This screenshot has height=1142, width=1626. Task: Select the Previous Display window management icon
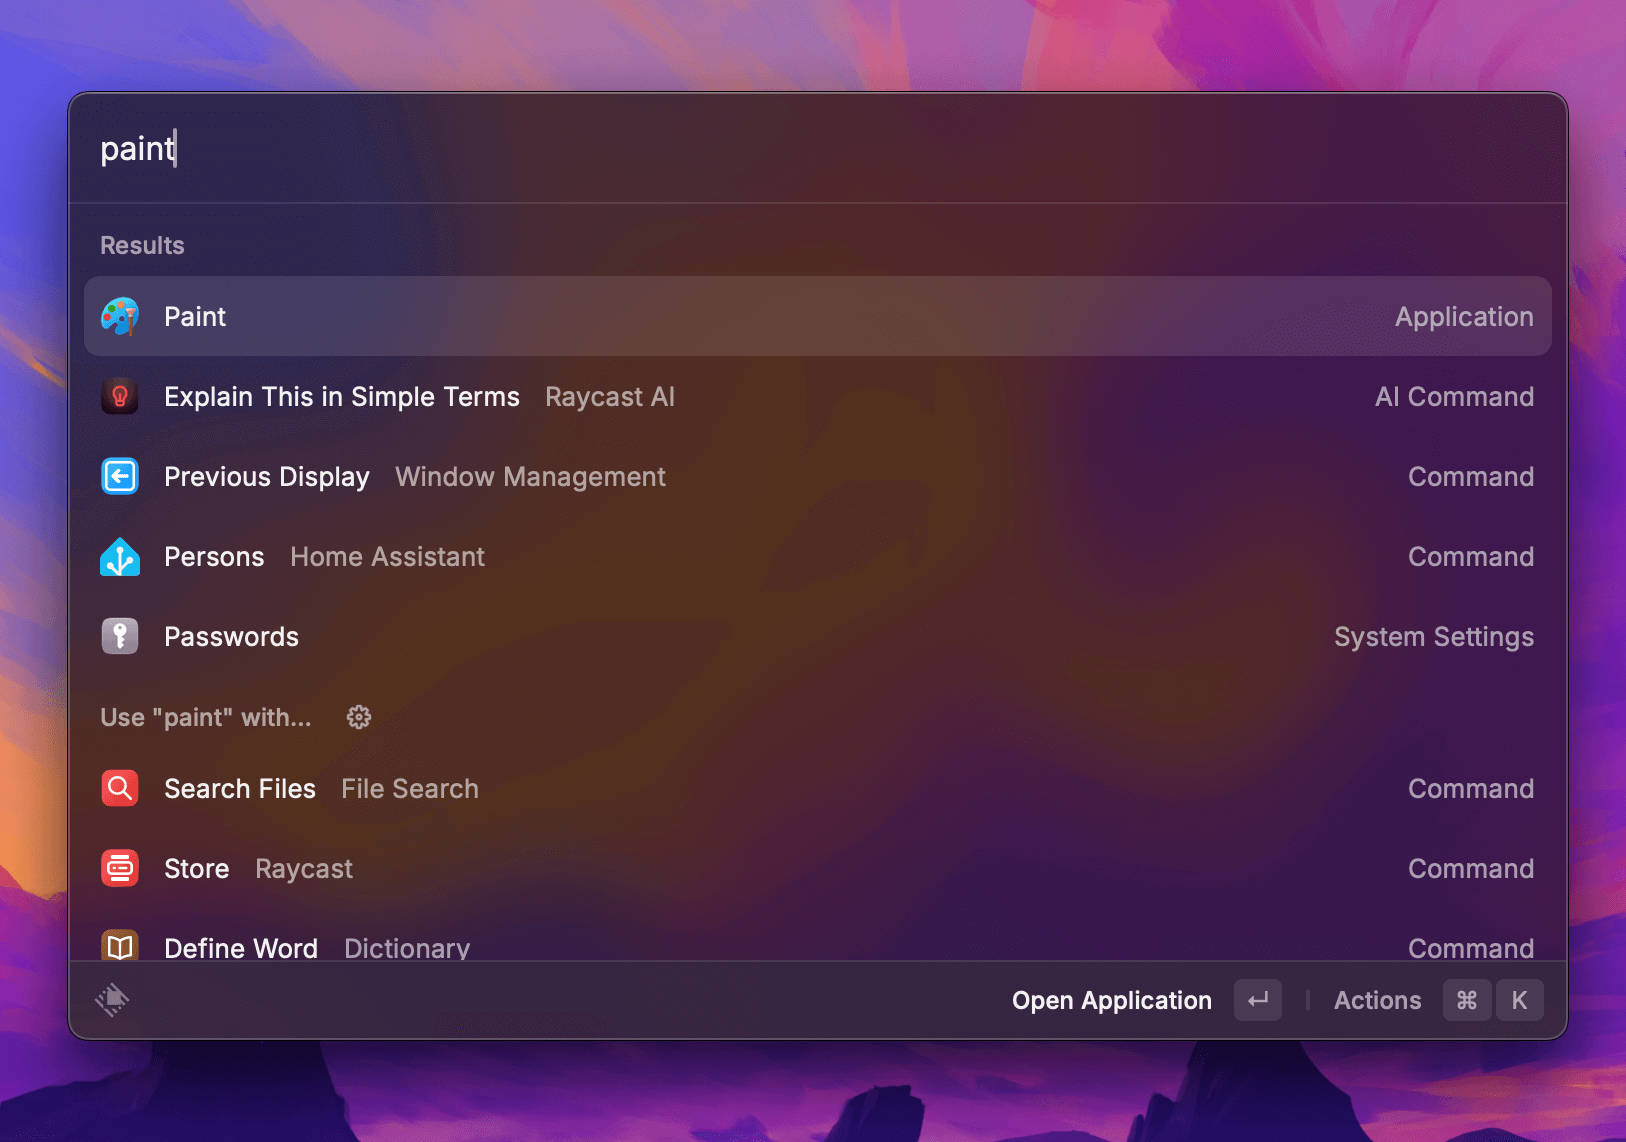[x=119, y=476]
